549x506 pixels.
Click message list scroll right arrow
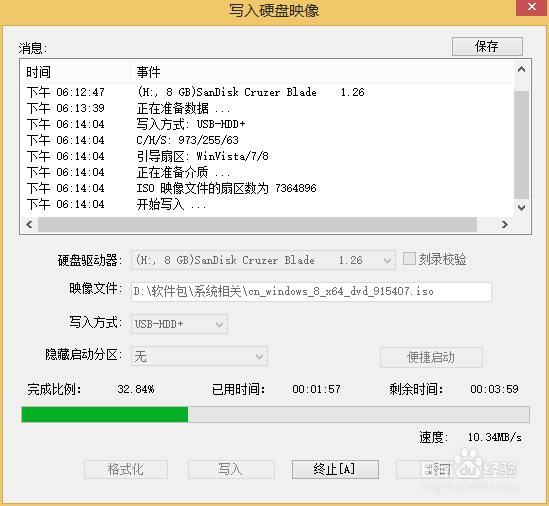point(505,224)
